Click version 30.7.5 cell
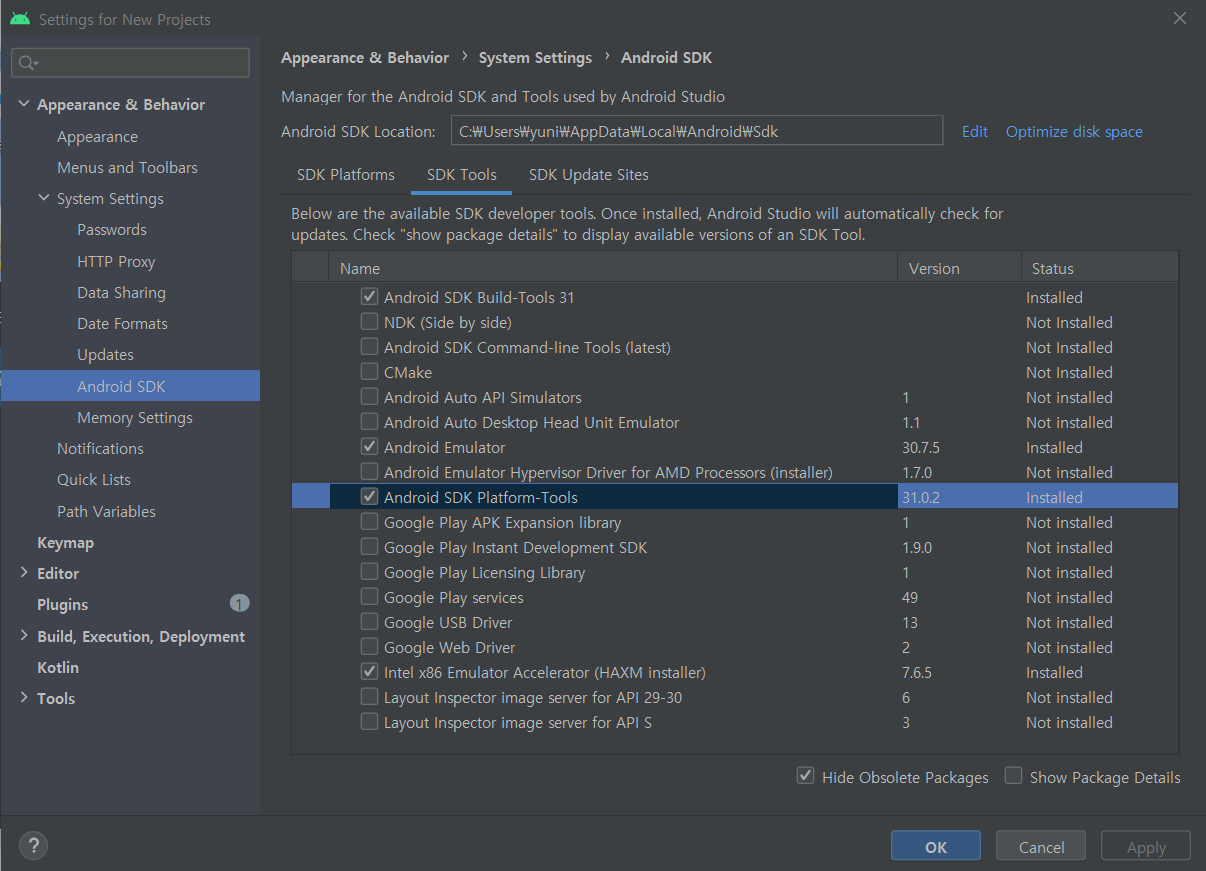The height and width of the screenshot is (871, 1206). click(921, 447)
